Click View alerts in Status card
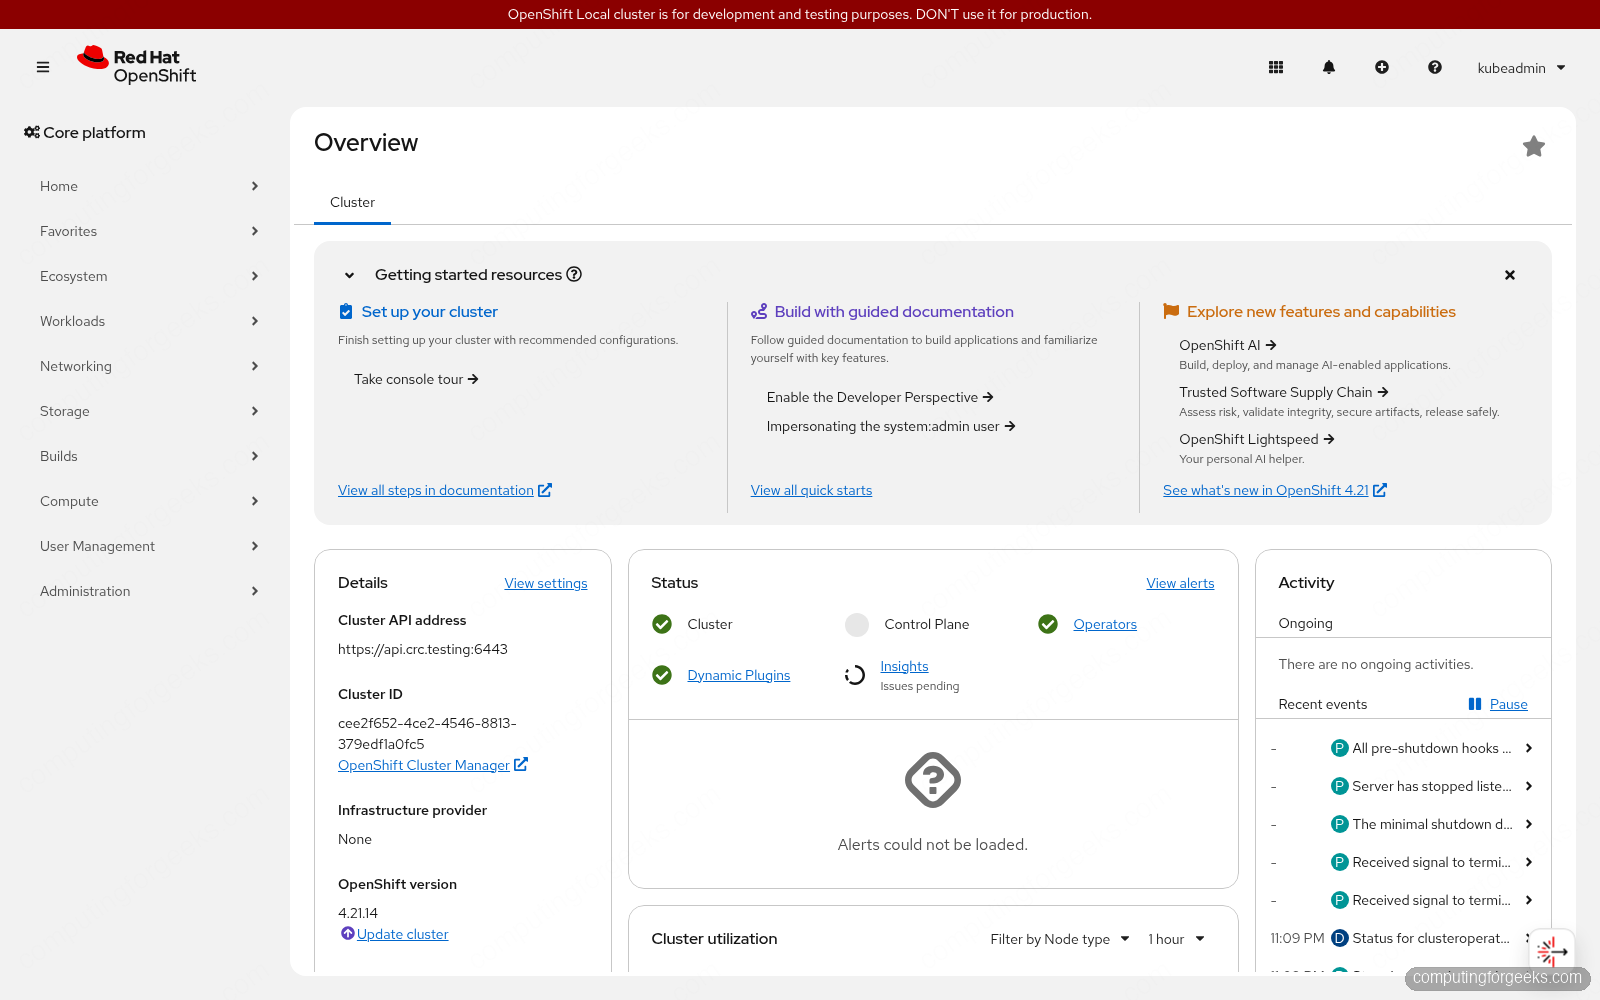1600x1000 pixels. [x=1180, y=583]
